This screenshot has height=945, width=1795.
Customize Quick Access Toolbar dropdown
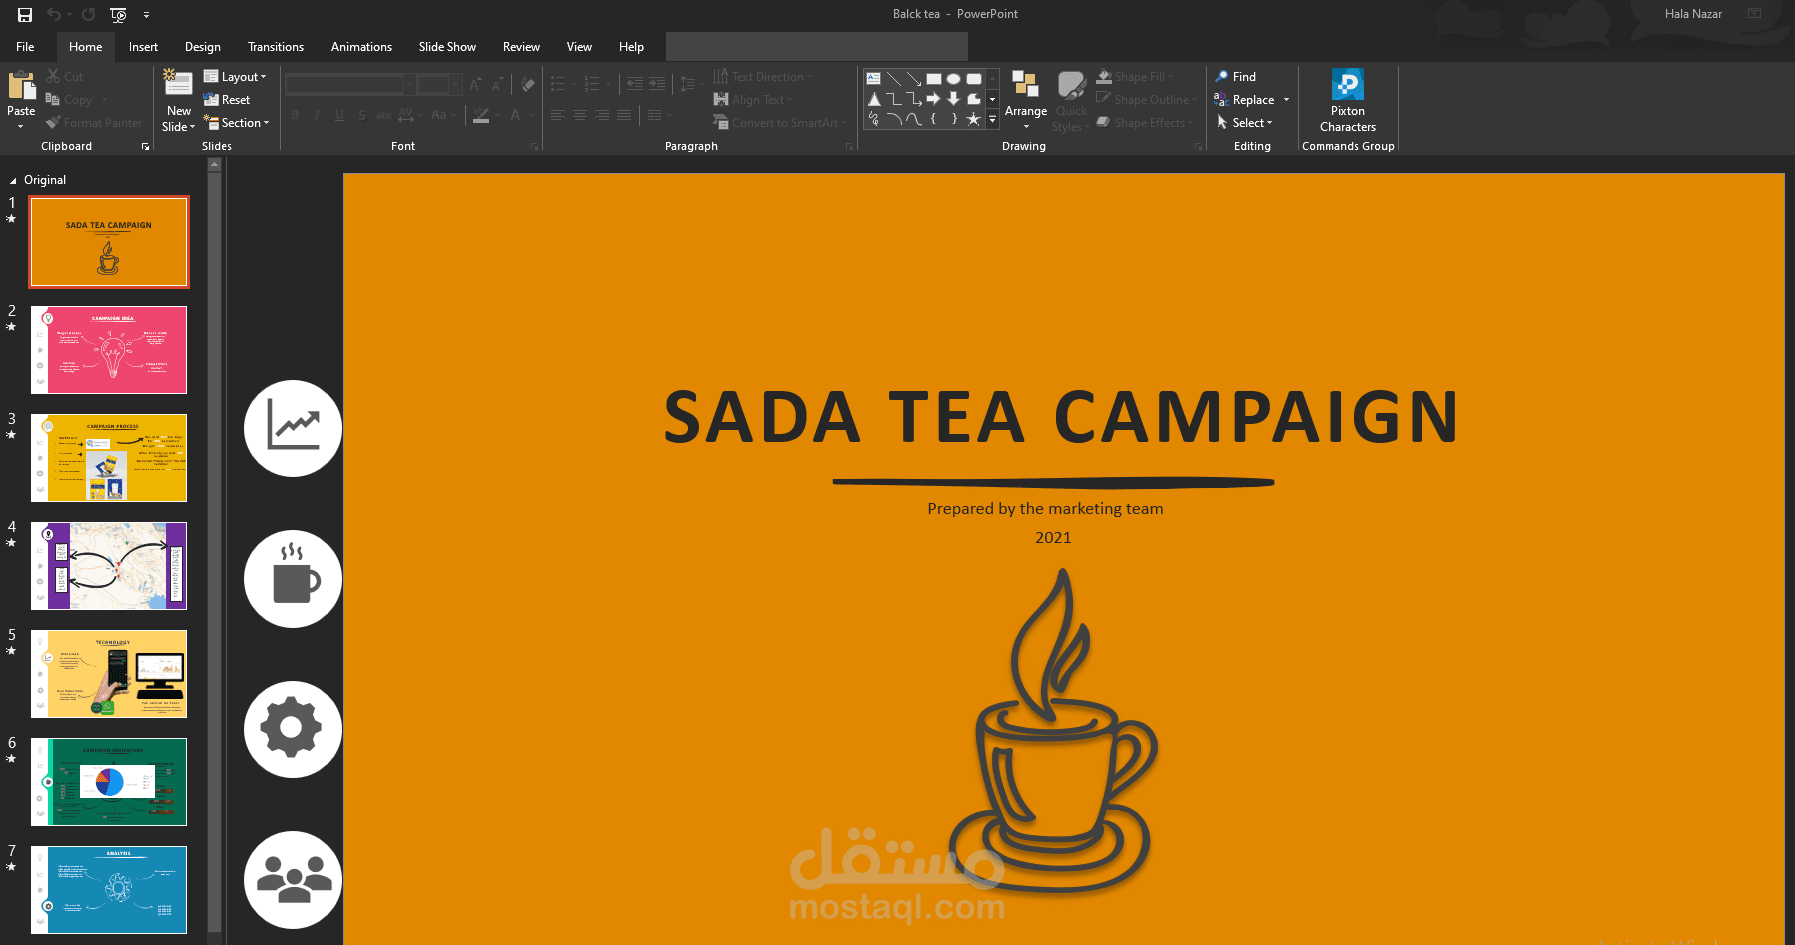coord(146,15)
